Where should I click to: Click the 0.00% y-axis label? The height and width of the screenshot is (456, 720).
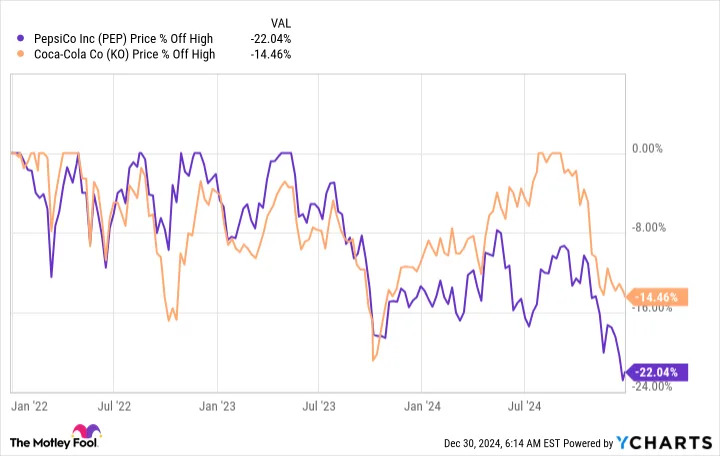(647, 149)
